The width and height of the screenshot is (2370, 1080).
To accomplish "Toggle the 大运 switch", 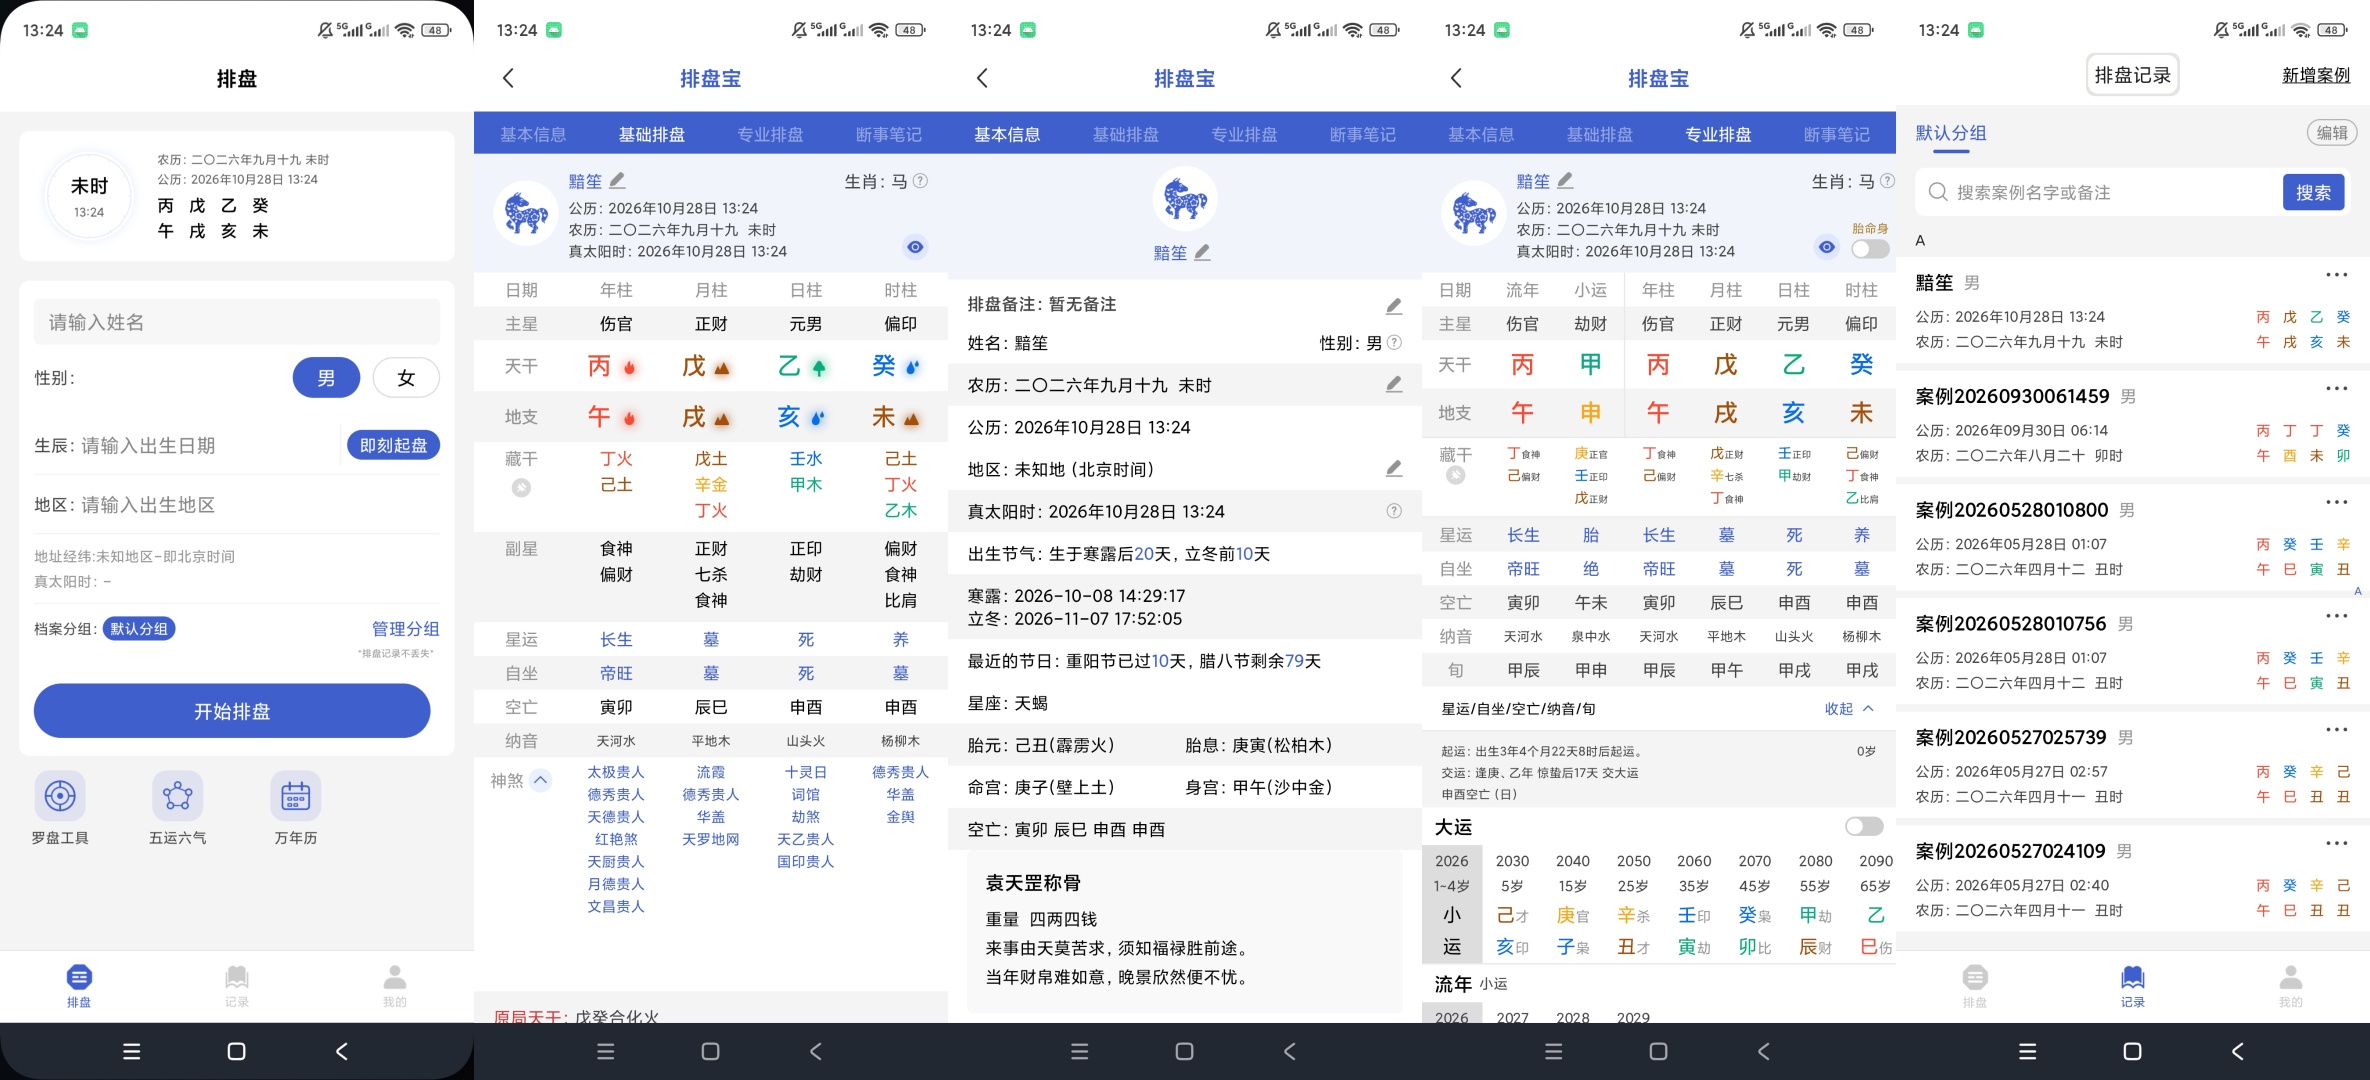I will click(x=1864, y=826).
